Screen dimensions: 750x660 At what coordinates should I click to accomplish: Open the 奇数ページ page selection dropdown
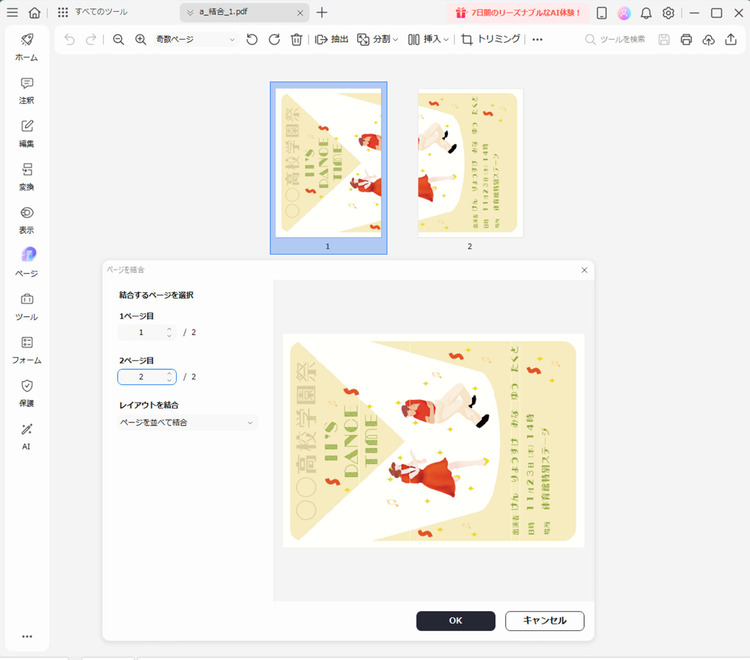[195, 39]
